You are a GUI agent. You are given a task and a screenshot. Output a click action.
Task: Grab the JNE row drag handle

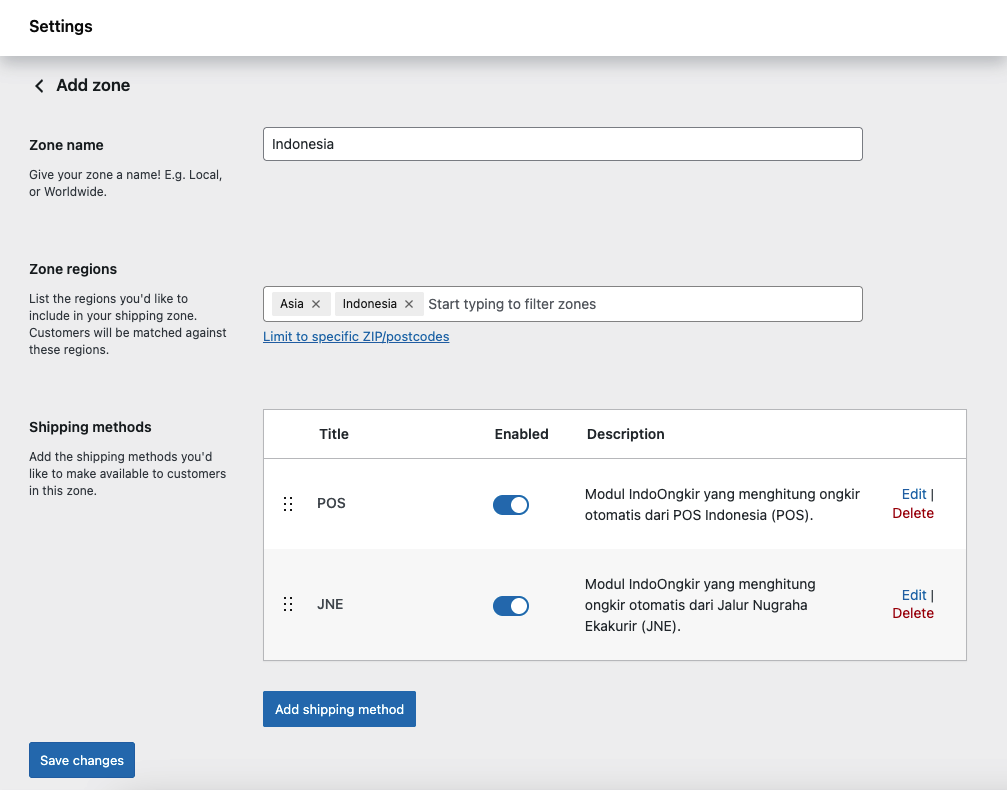[x=288, y=604]
